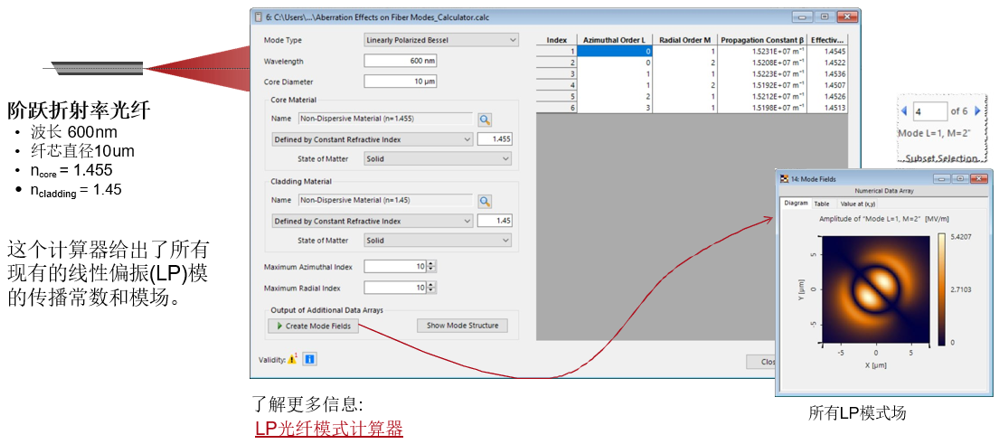Minimize the Mode Fields window
1004x444 pixels.
click(943, 179)
